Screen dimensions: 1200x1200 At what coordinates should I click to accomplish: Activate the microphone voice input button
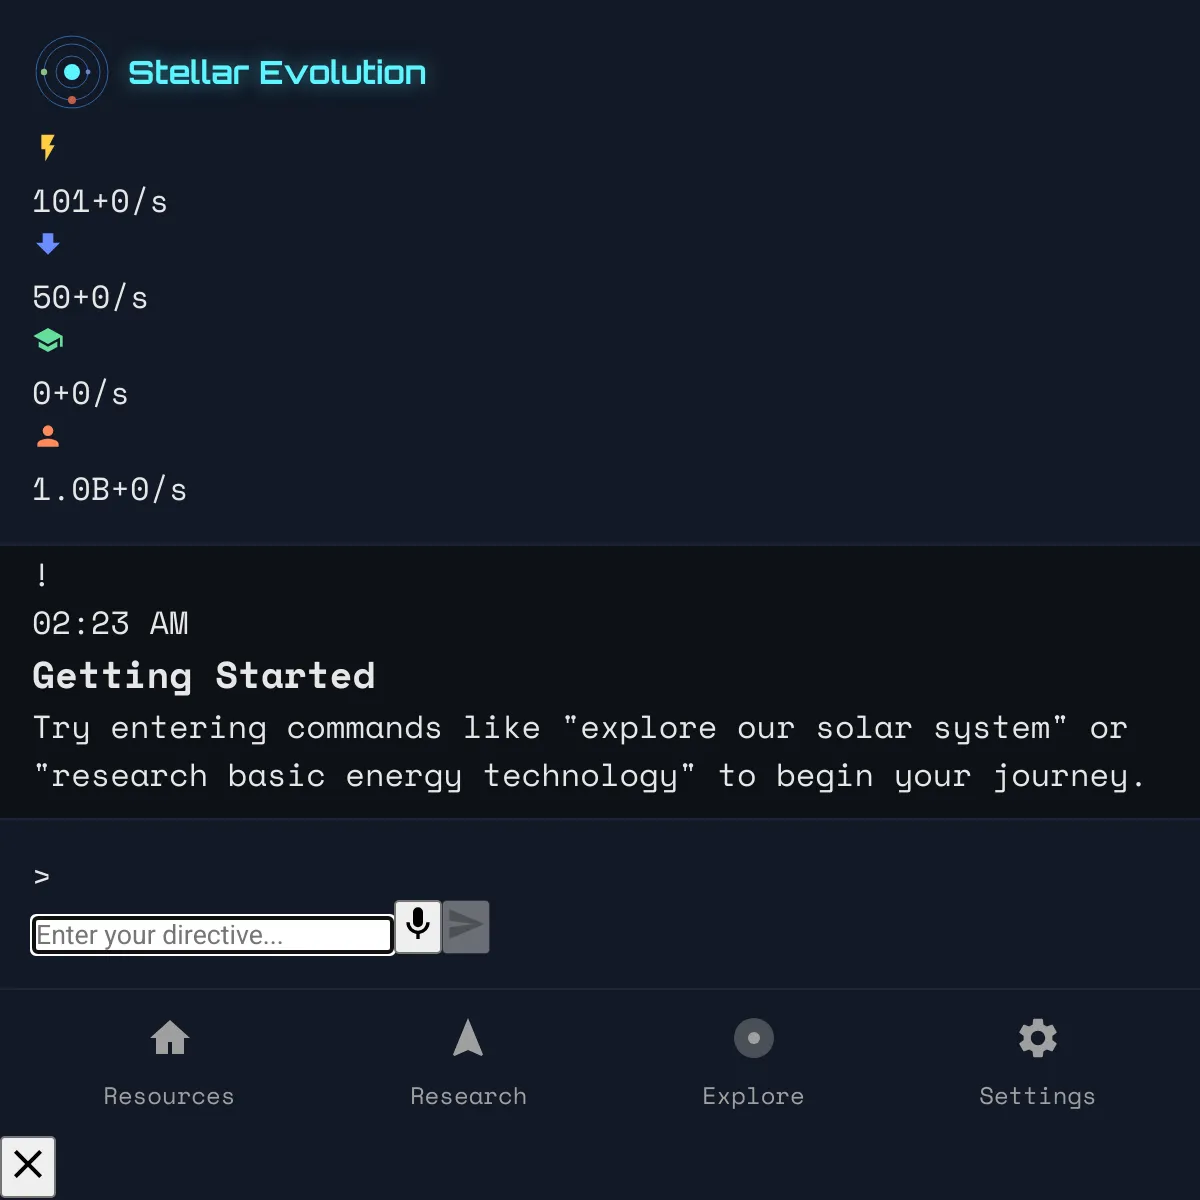pyautogui.click(x=418, y=926)
